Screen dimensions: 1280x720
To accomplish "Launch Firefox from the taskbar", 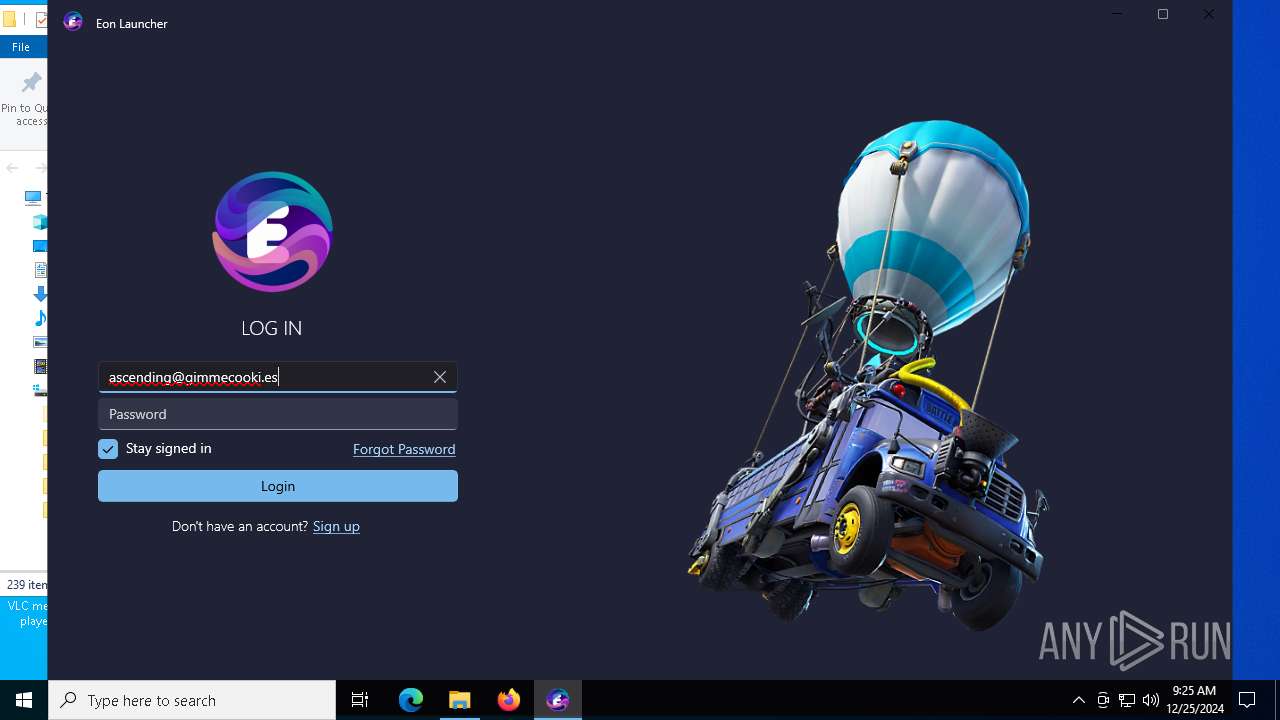I will 509,700.
